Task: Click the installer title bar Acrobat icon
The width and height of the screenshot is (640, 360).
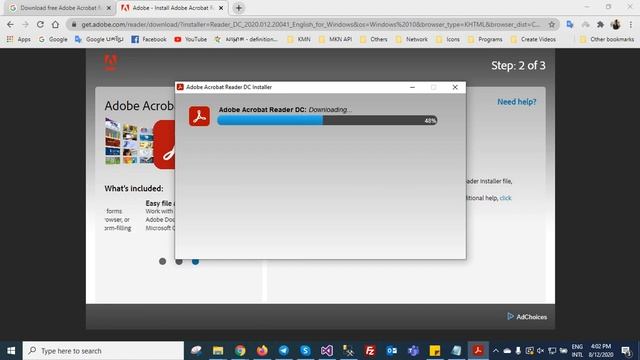Action: pyautogui.click(x=180, y=87)
